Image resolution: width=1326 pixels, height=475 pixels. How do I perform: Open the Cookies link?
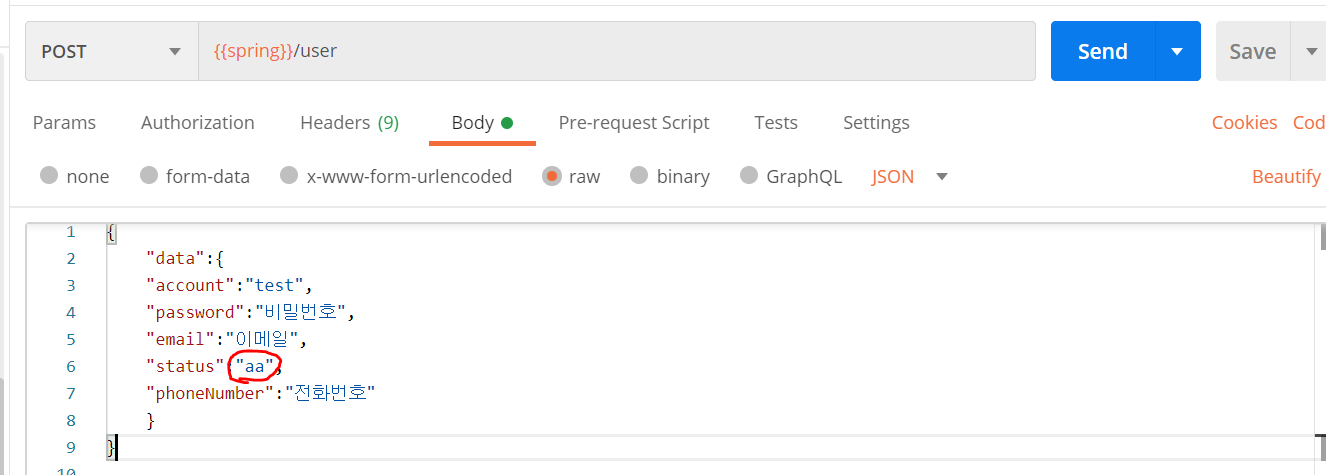coord(1244,123)
